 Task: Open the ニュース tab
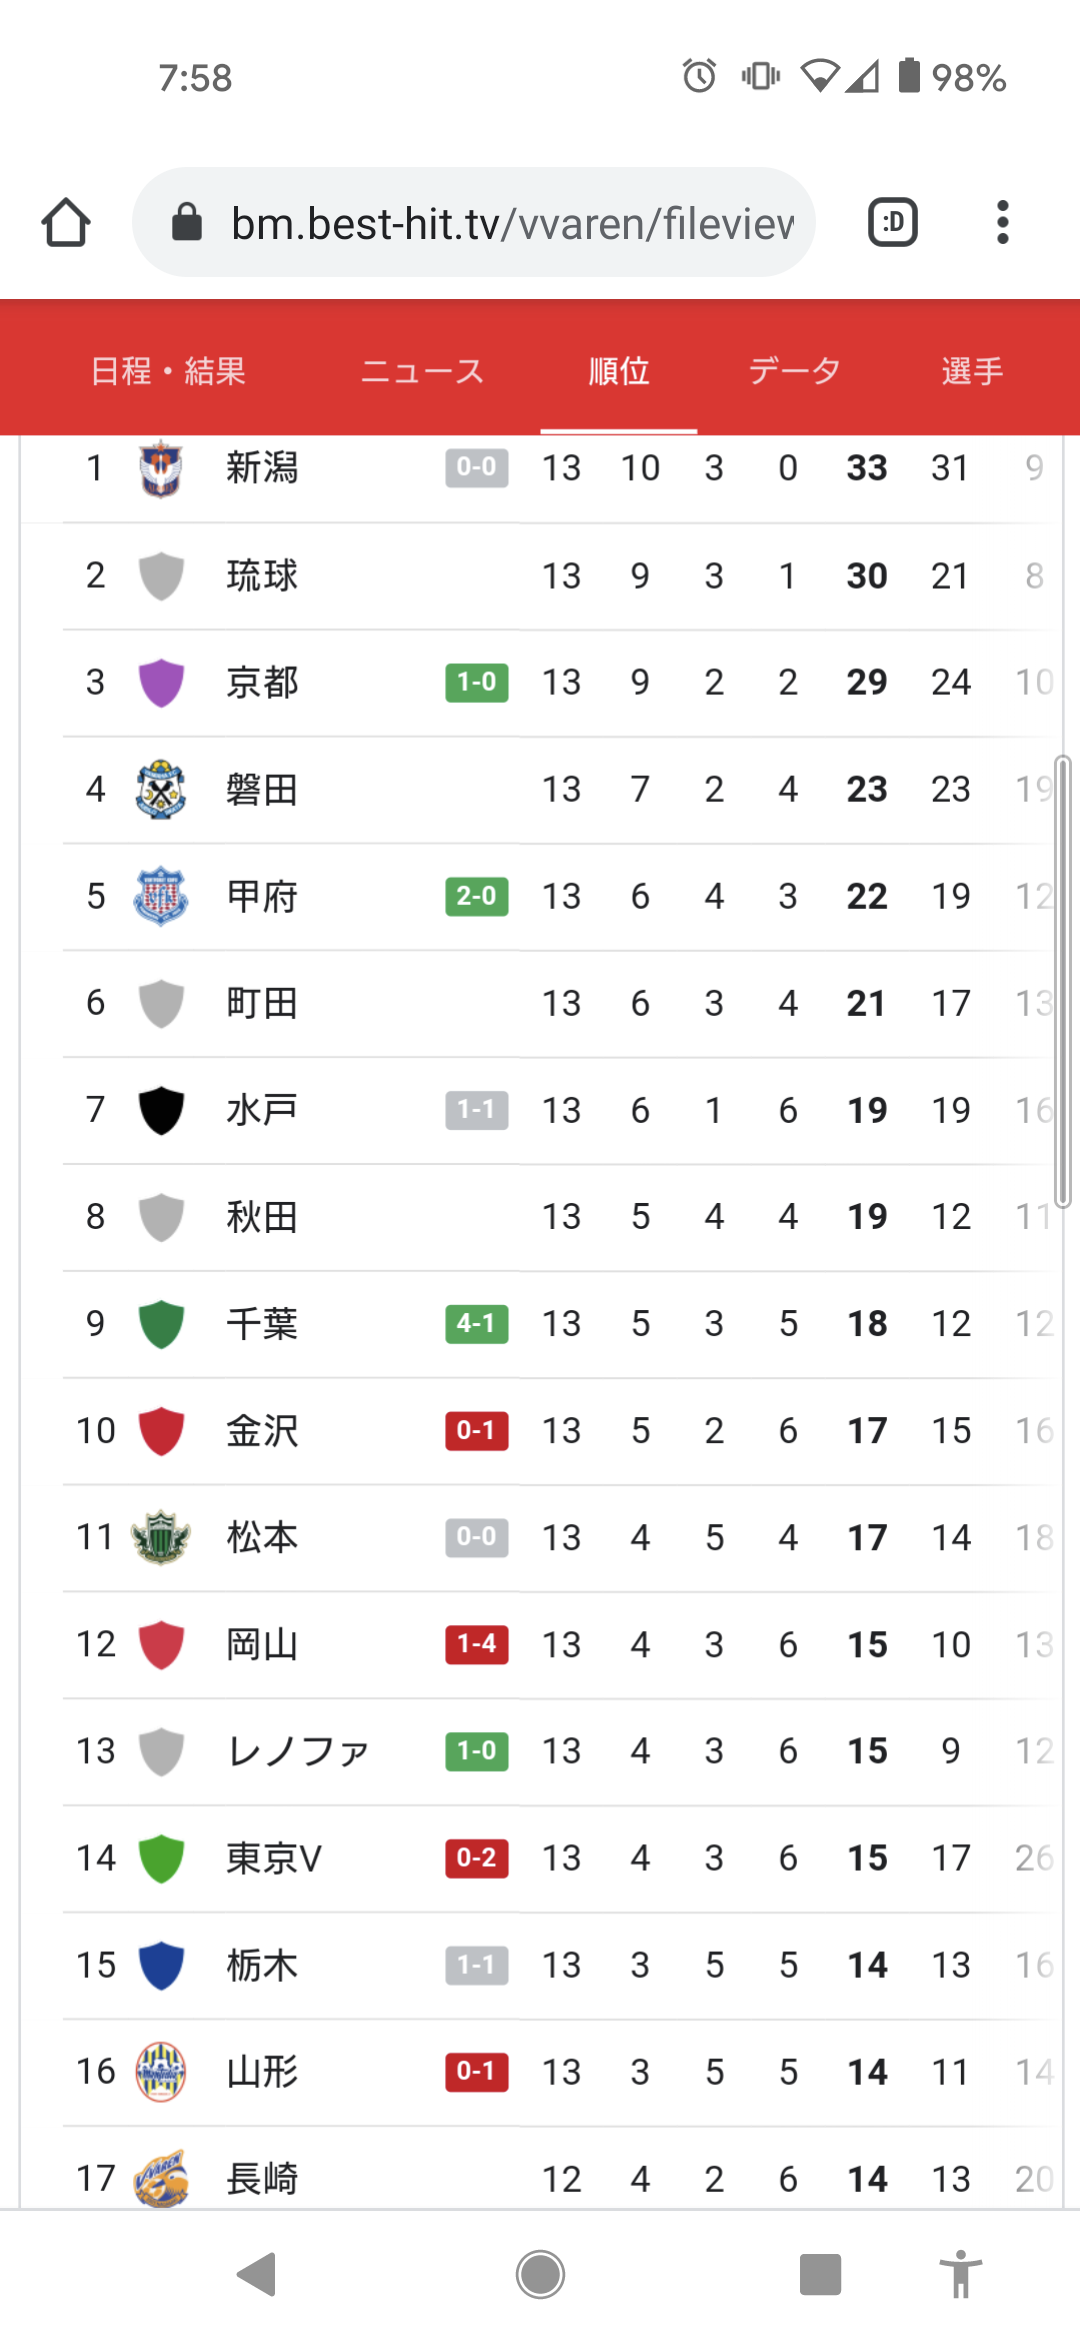(422, 371)
